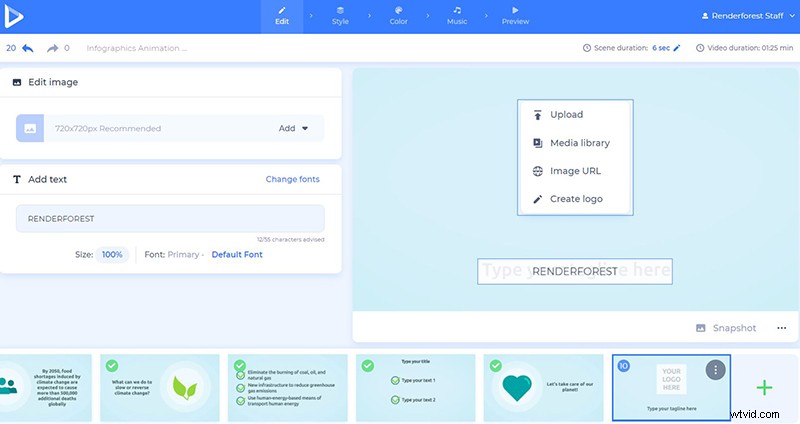Click the Image URL globe icon

click(x=537, y=171)
